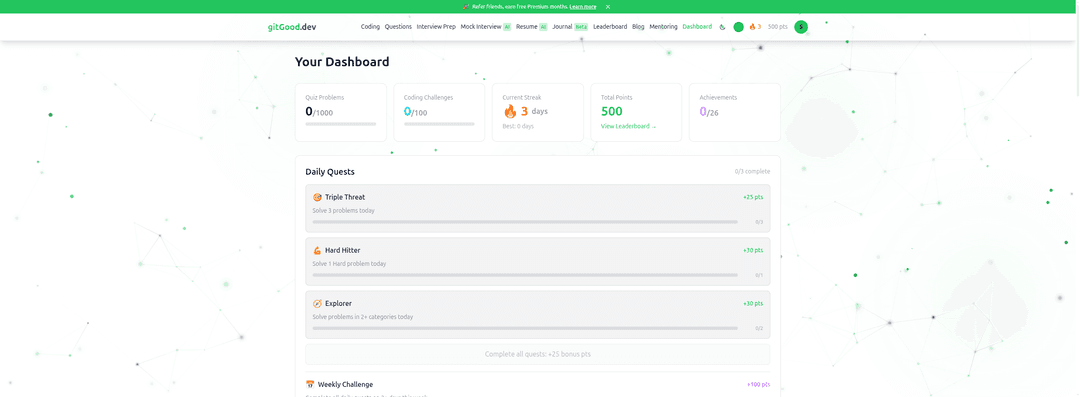Click the Current Streak flame icon
Image resolution: width=1080 pixels, height=397 pixels.
[510, 111]
